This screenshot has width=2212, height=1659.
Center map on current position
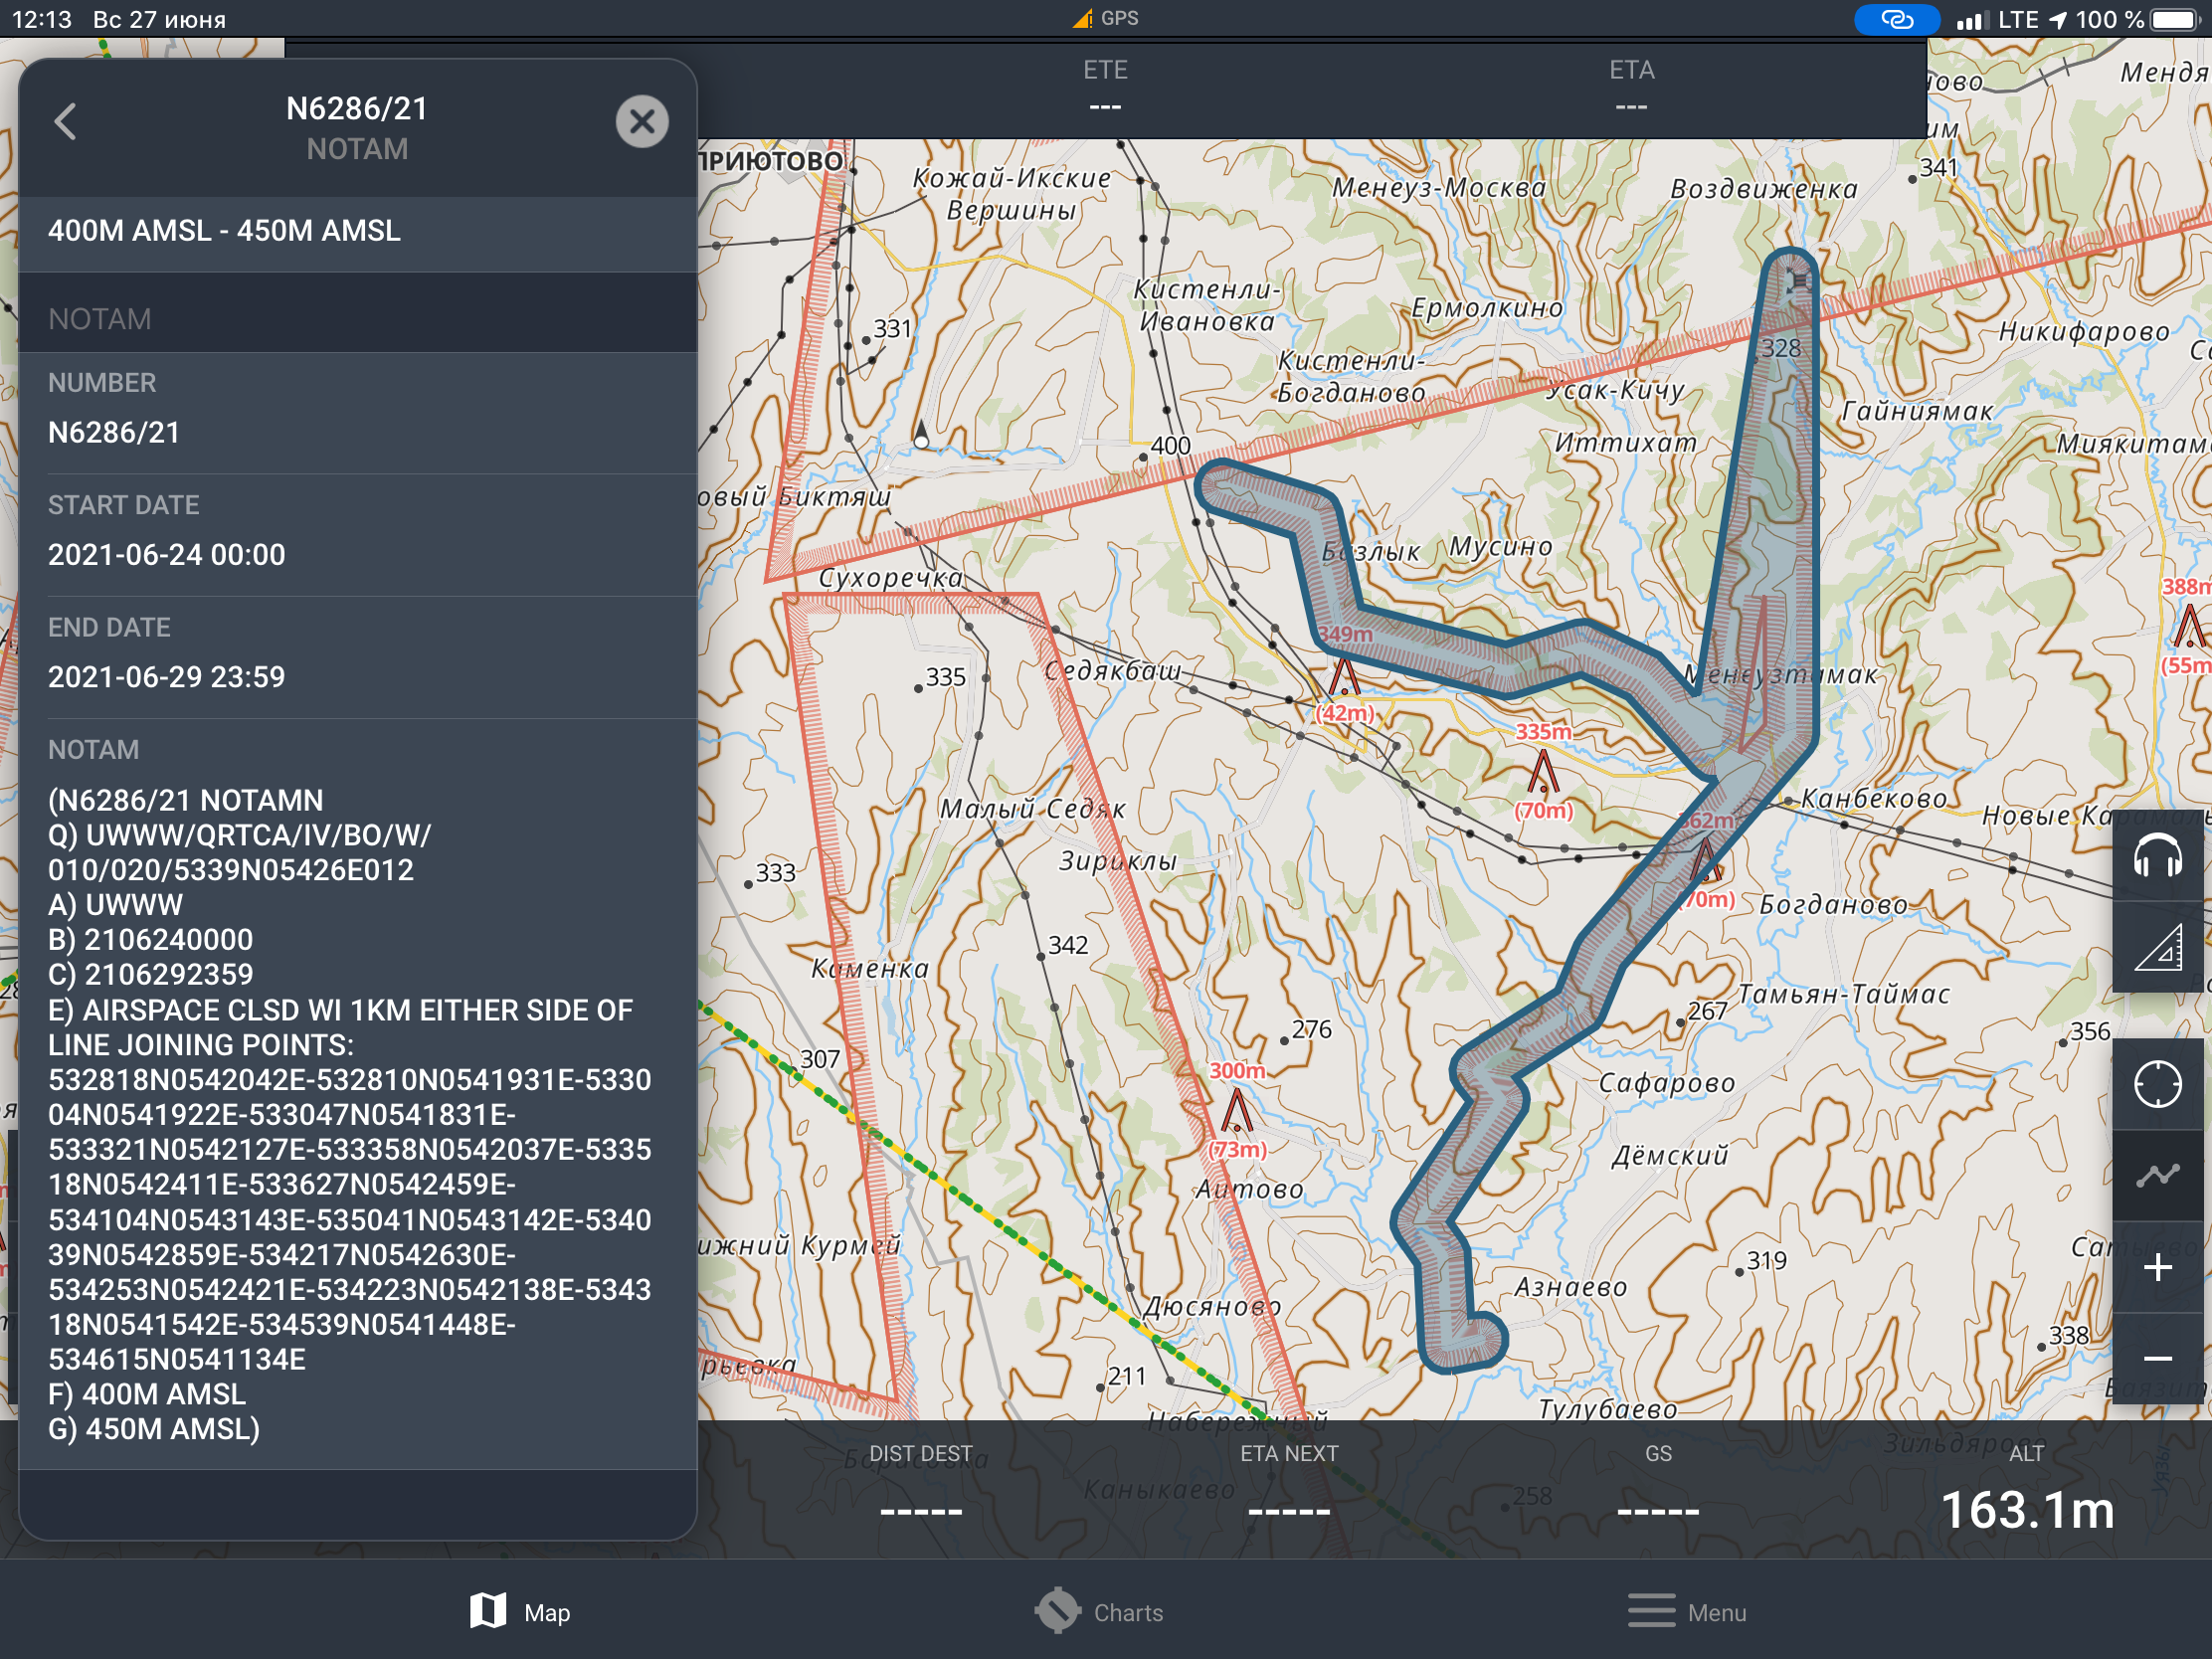(2157, 1084)
